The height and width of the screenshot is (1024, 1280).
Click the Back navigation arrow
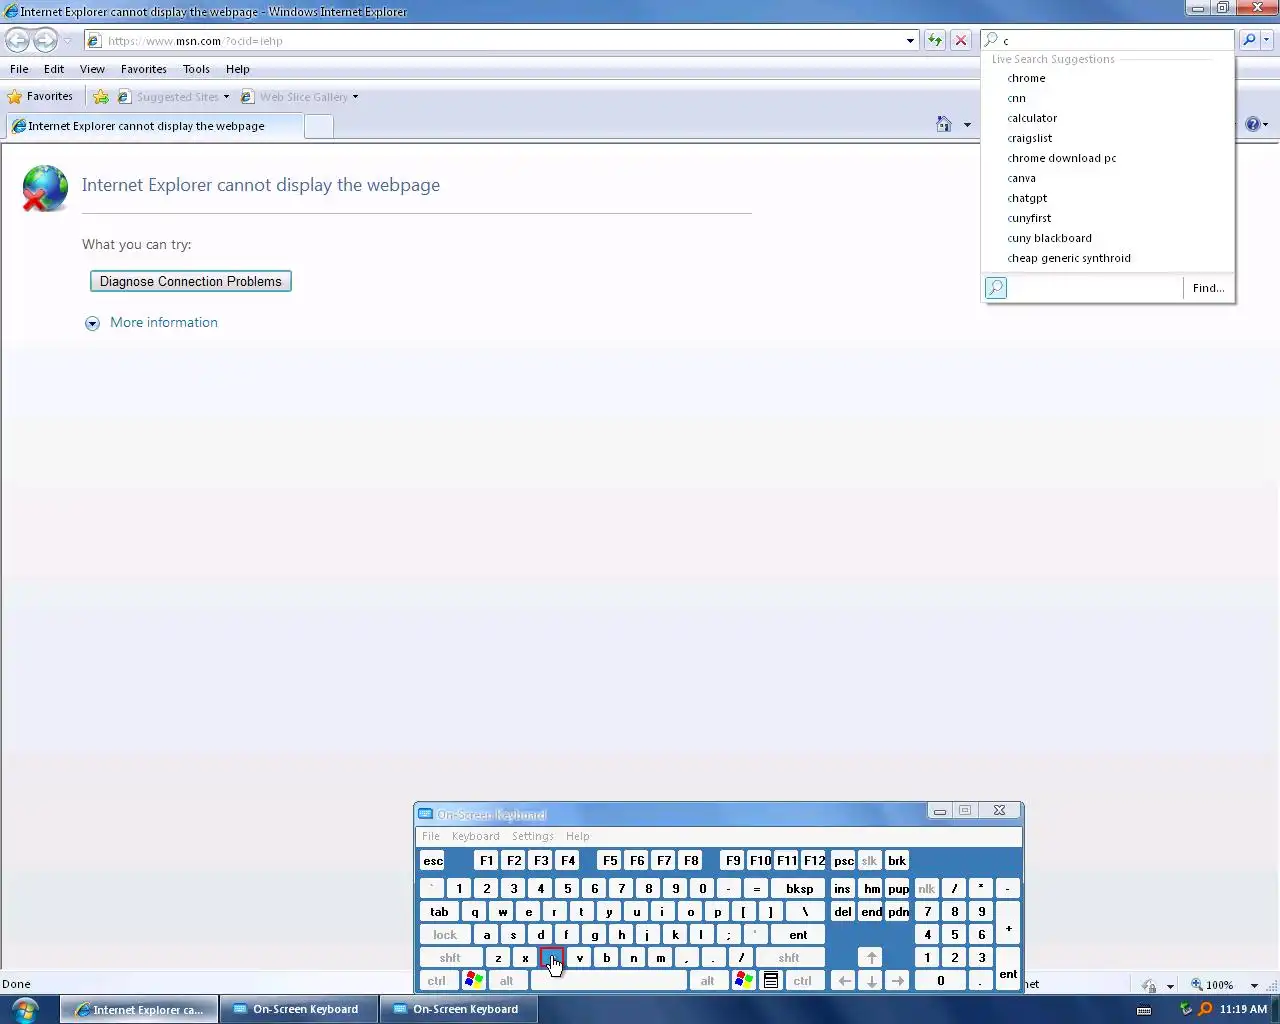18,41
